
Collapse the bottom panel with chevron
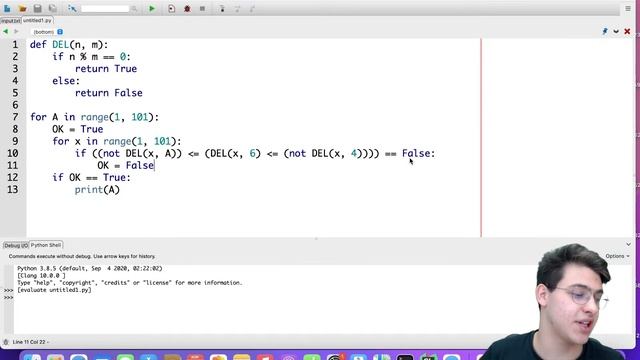tap(628, 244)
